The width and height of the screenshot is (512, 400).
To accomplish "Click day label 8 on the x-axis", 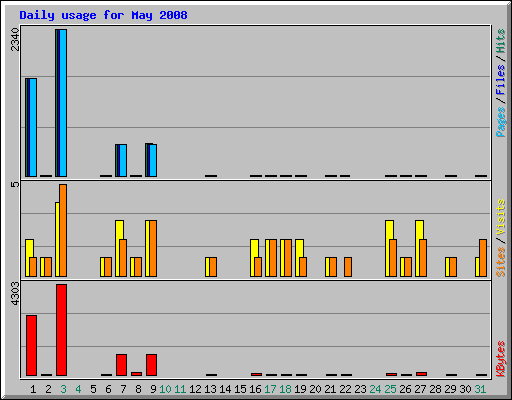I will point(138,389).
